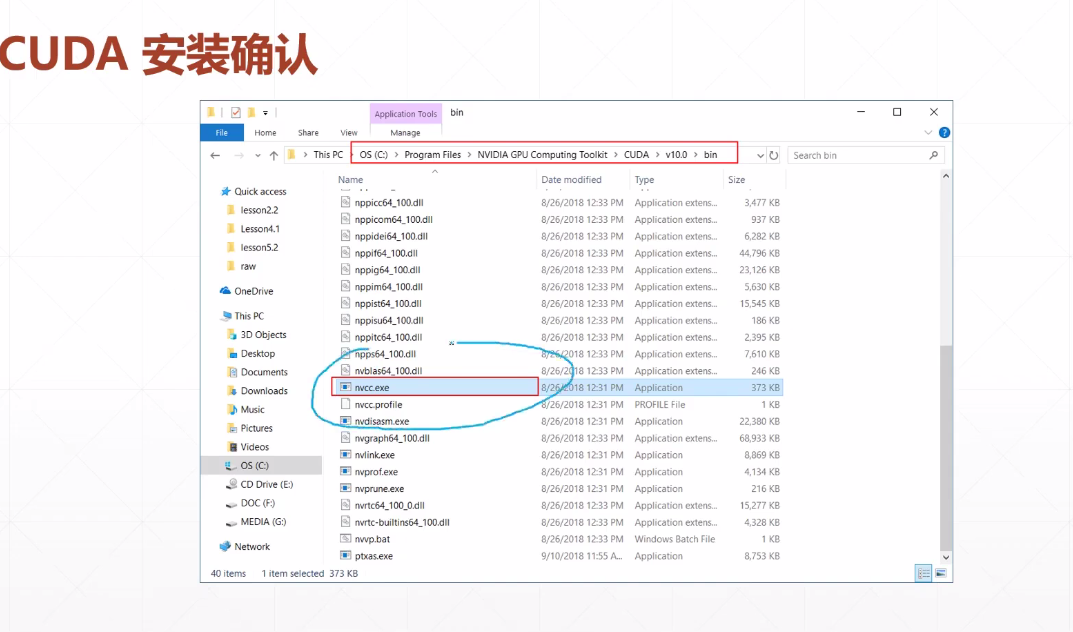Select nvvp.bat batch file icon

pos(346,539)
